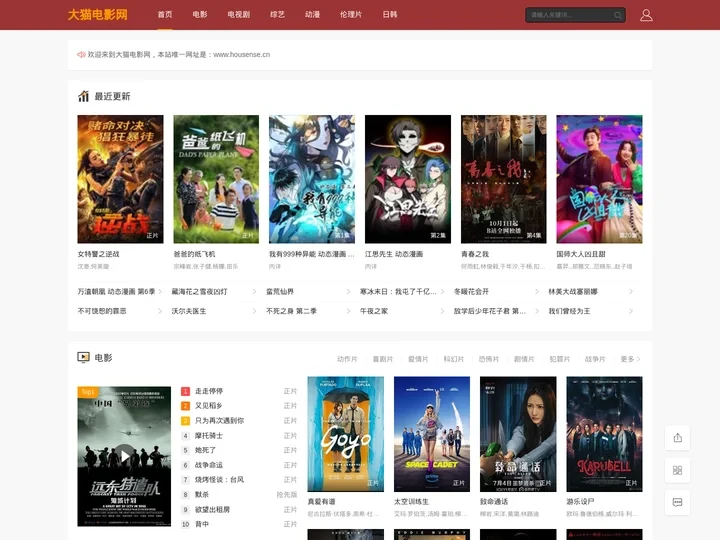The height and width of the screenshot is (540, 720).
Task: Open the 江思先生 poster
Action: click(x=408, y=179)
